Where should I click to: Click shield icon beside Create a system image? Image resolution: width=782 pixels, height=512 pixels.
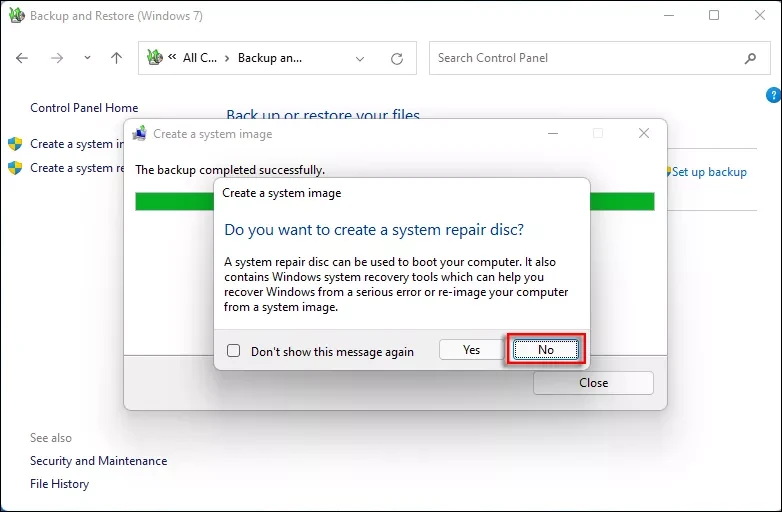click(15, 144)
